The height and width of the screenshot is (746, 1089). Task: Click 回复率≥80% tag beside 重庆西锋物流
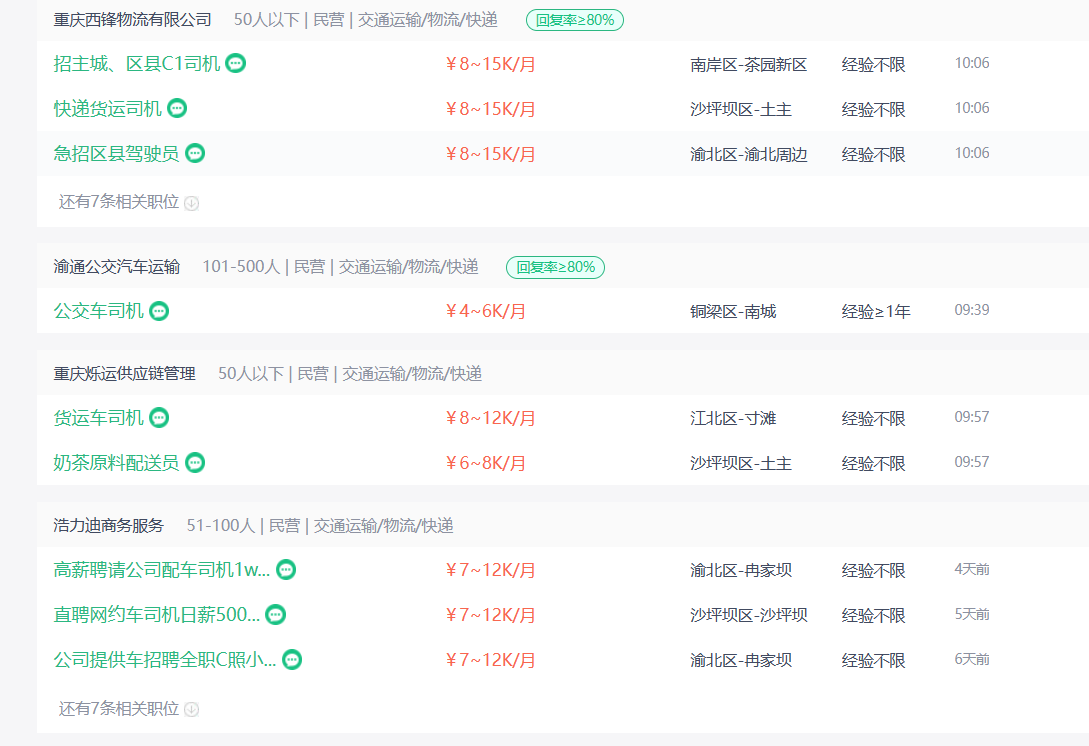[x=575, y=19]
